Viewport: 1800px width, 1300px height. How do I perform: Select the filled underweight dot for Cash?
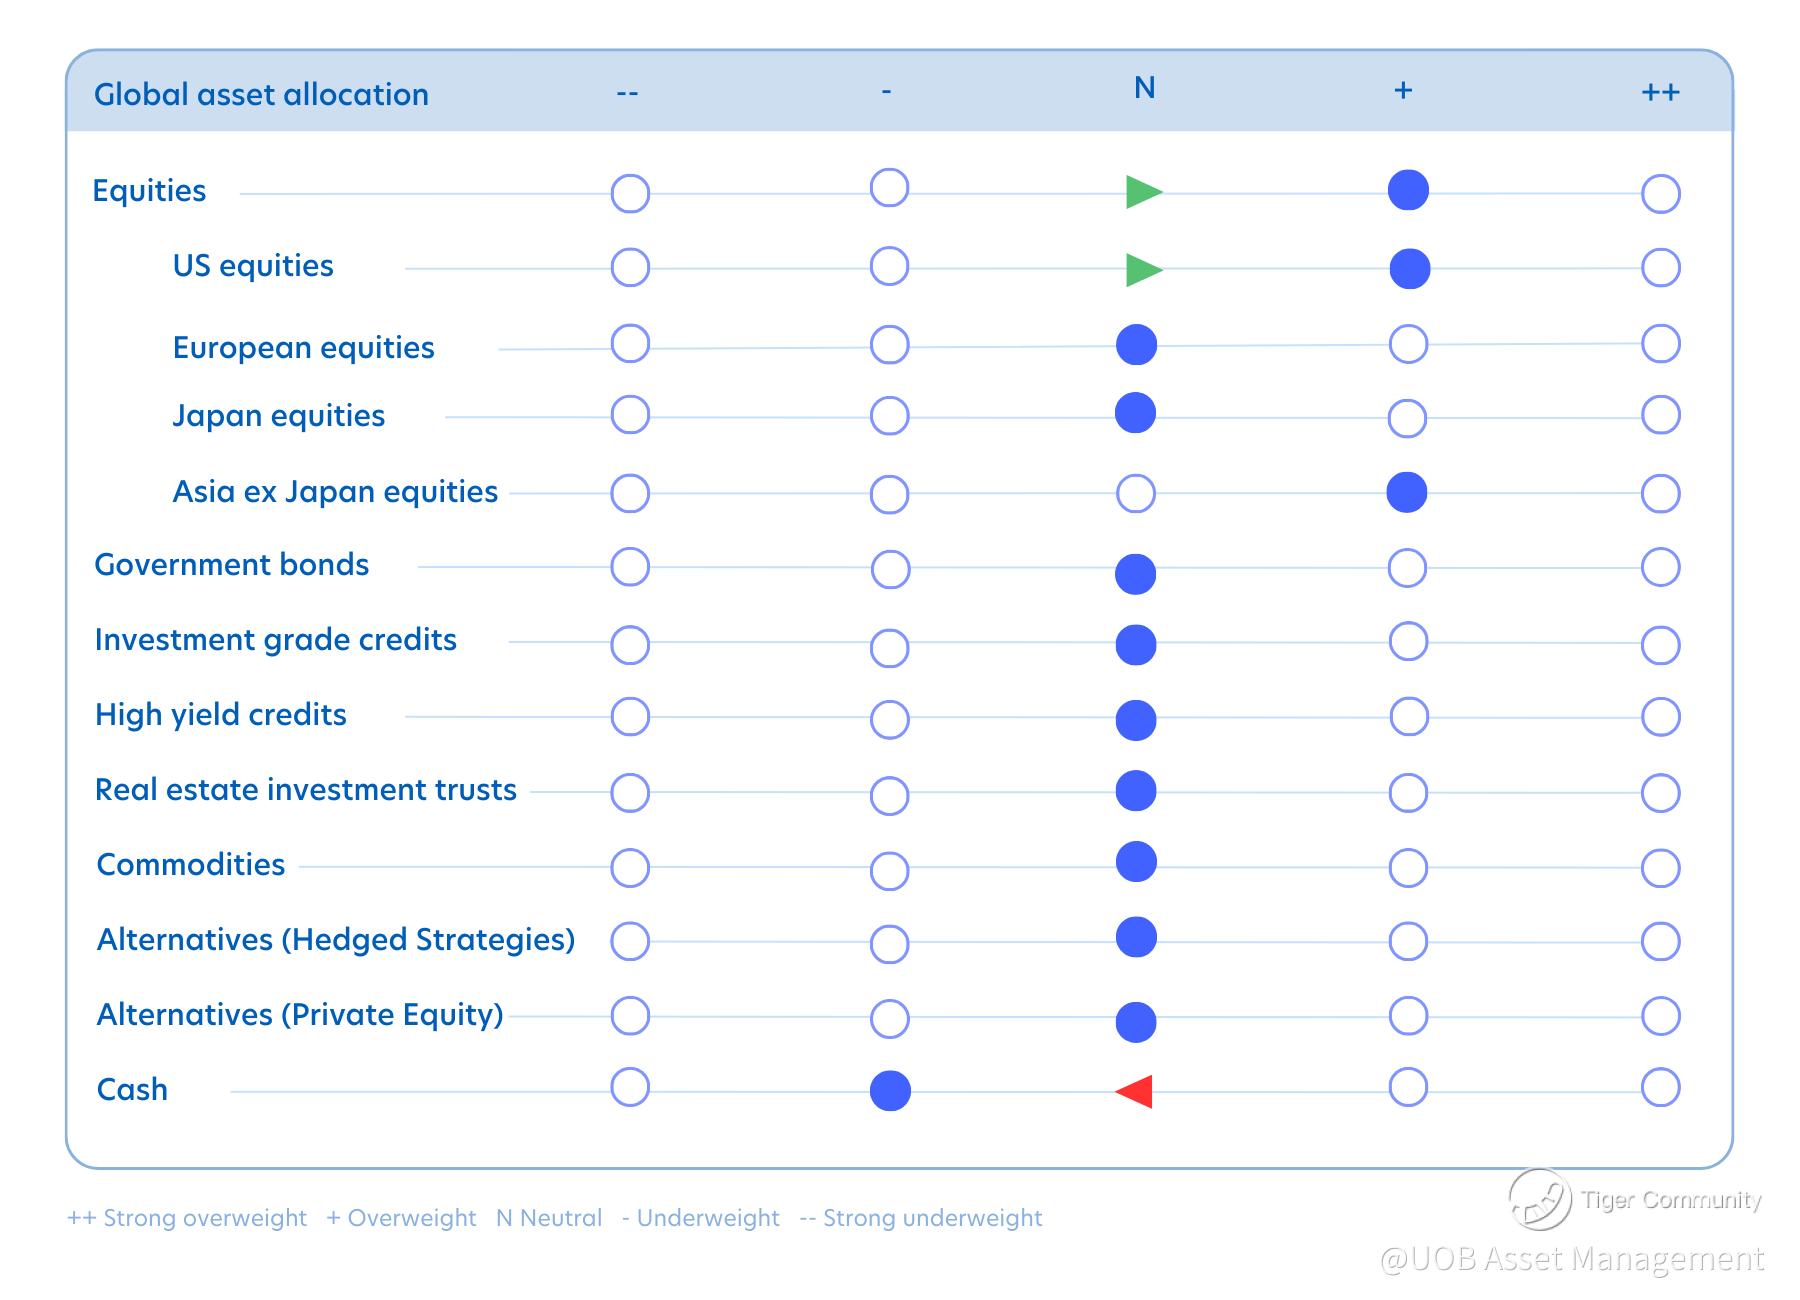(890, 1091)
